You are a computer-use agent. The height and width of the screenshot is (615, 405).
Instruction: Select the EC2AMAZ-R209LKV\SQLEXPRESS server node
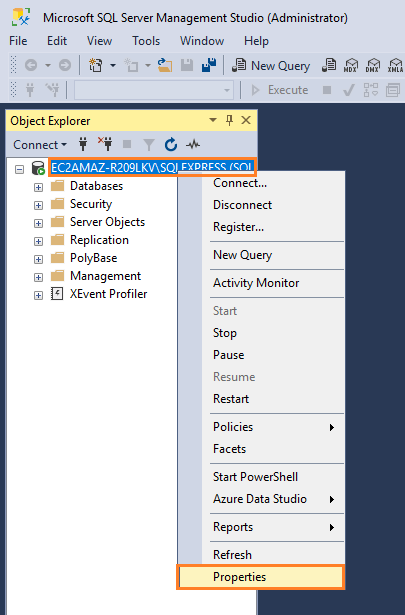tap(152, 167)
